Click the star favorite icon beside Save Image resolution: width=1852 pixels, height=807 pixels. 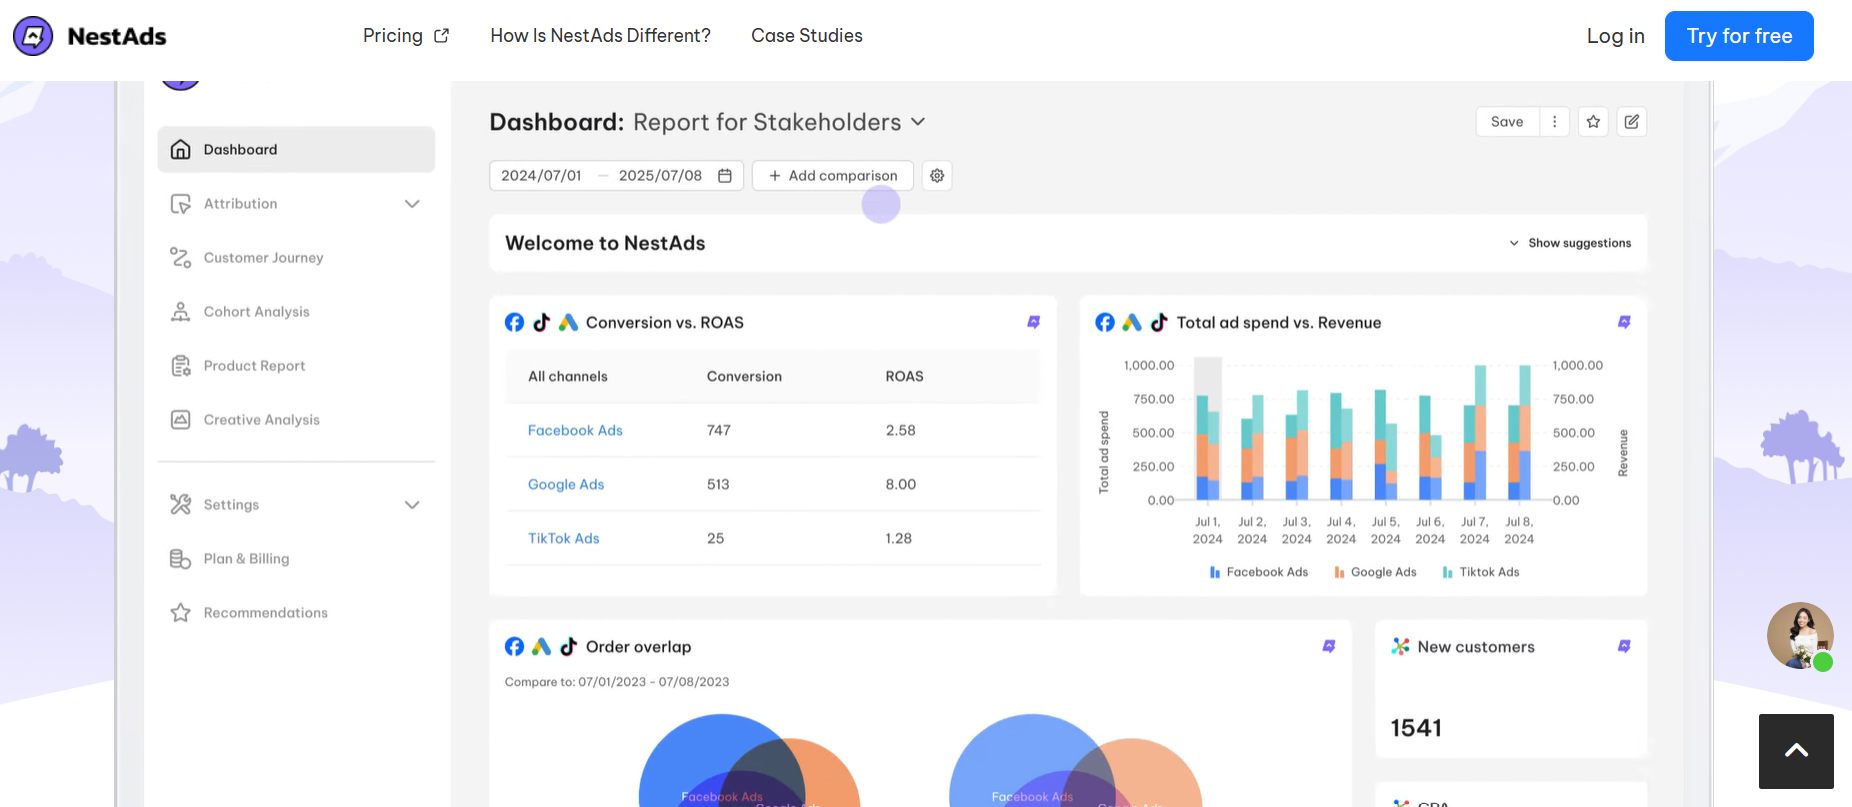(x=1593, y=122)
